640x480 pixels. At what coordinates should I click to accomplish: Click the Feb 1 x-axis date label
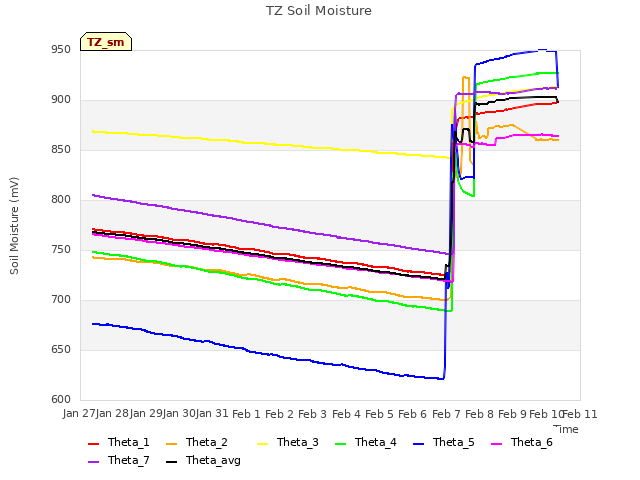[x=247, y=414]
